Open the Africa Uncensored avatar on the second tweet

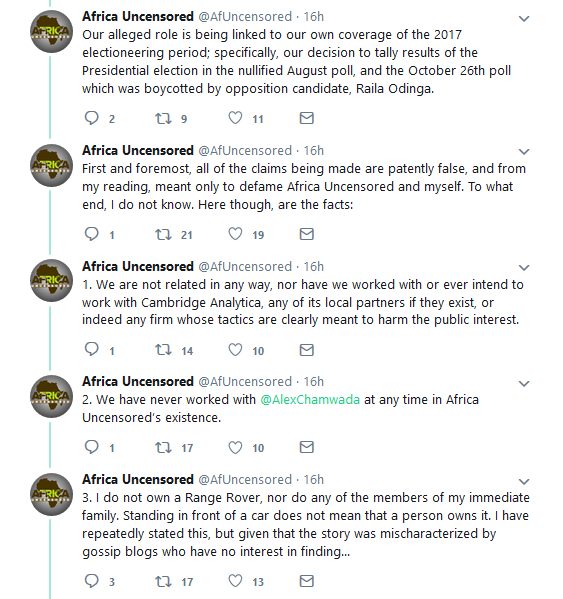click(x=51, y=165)
